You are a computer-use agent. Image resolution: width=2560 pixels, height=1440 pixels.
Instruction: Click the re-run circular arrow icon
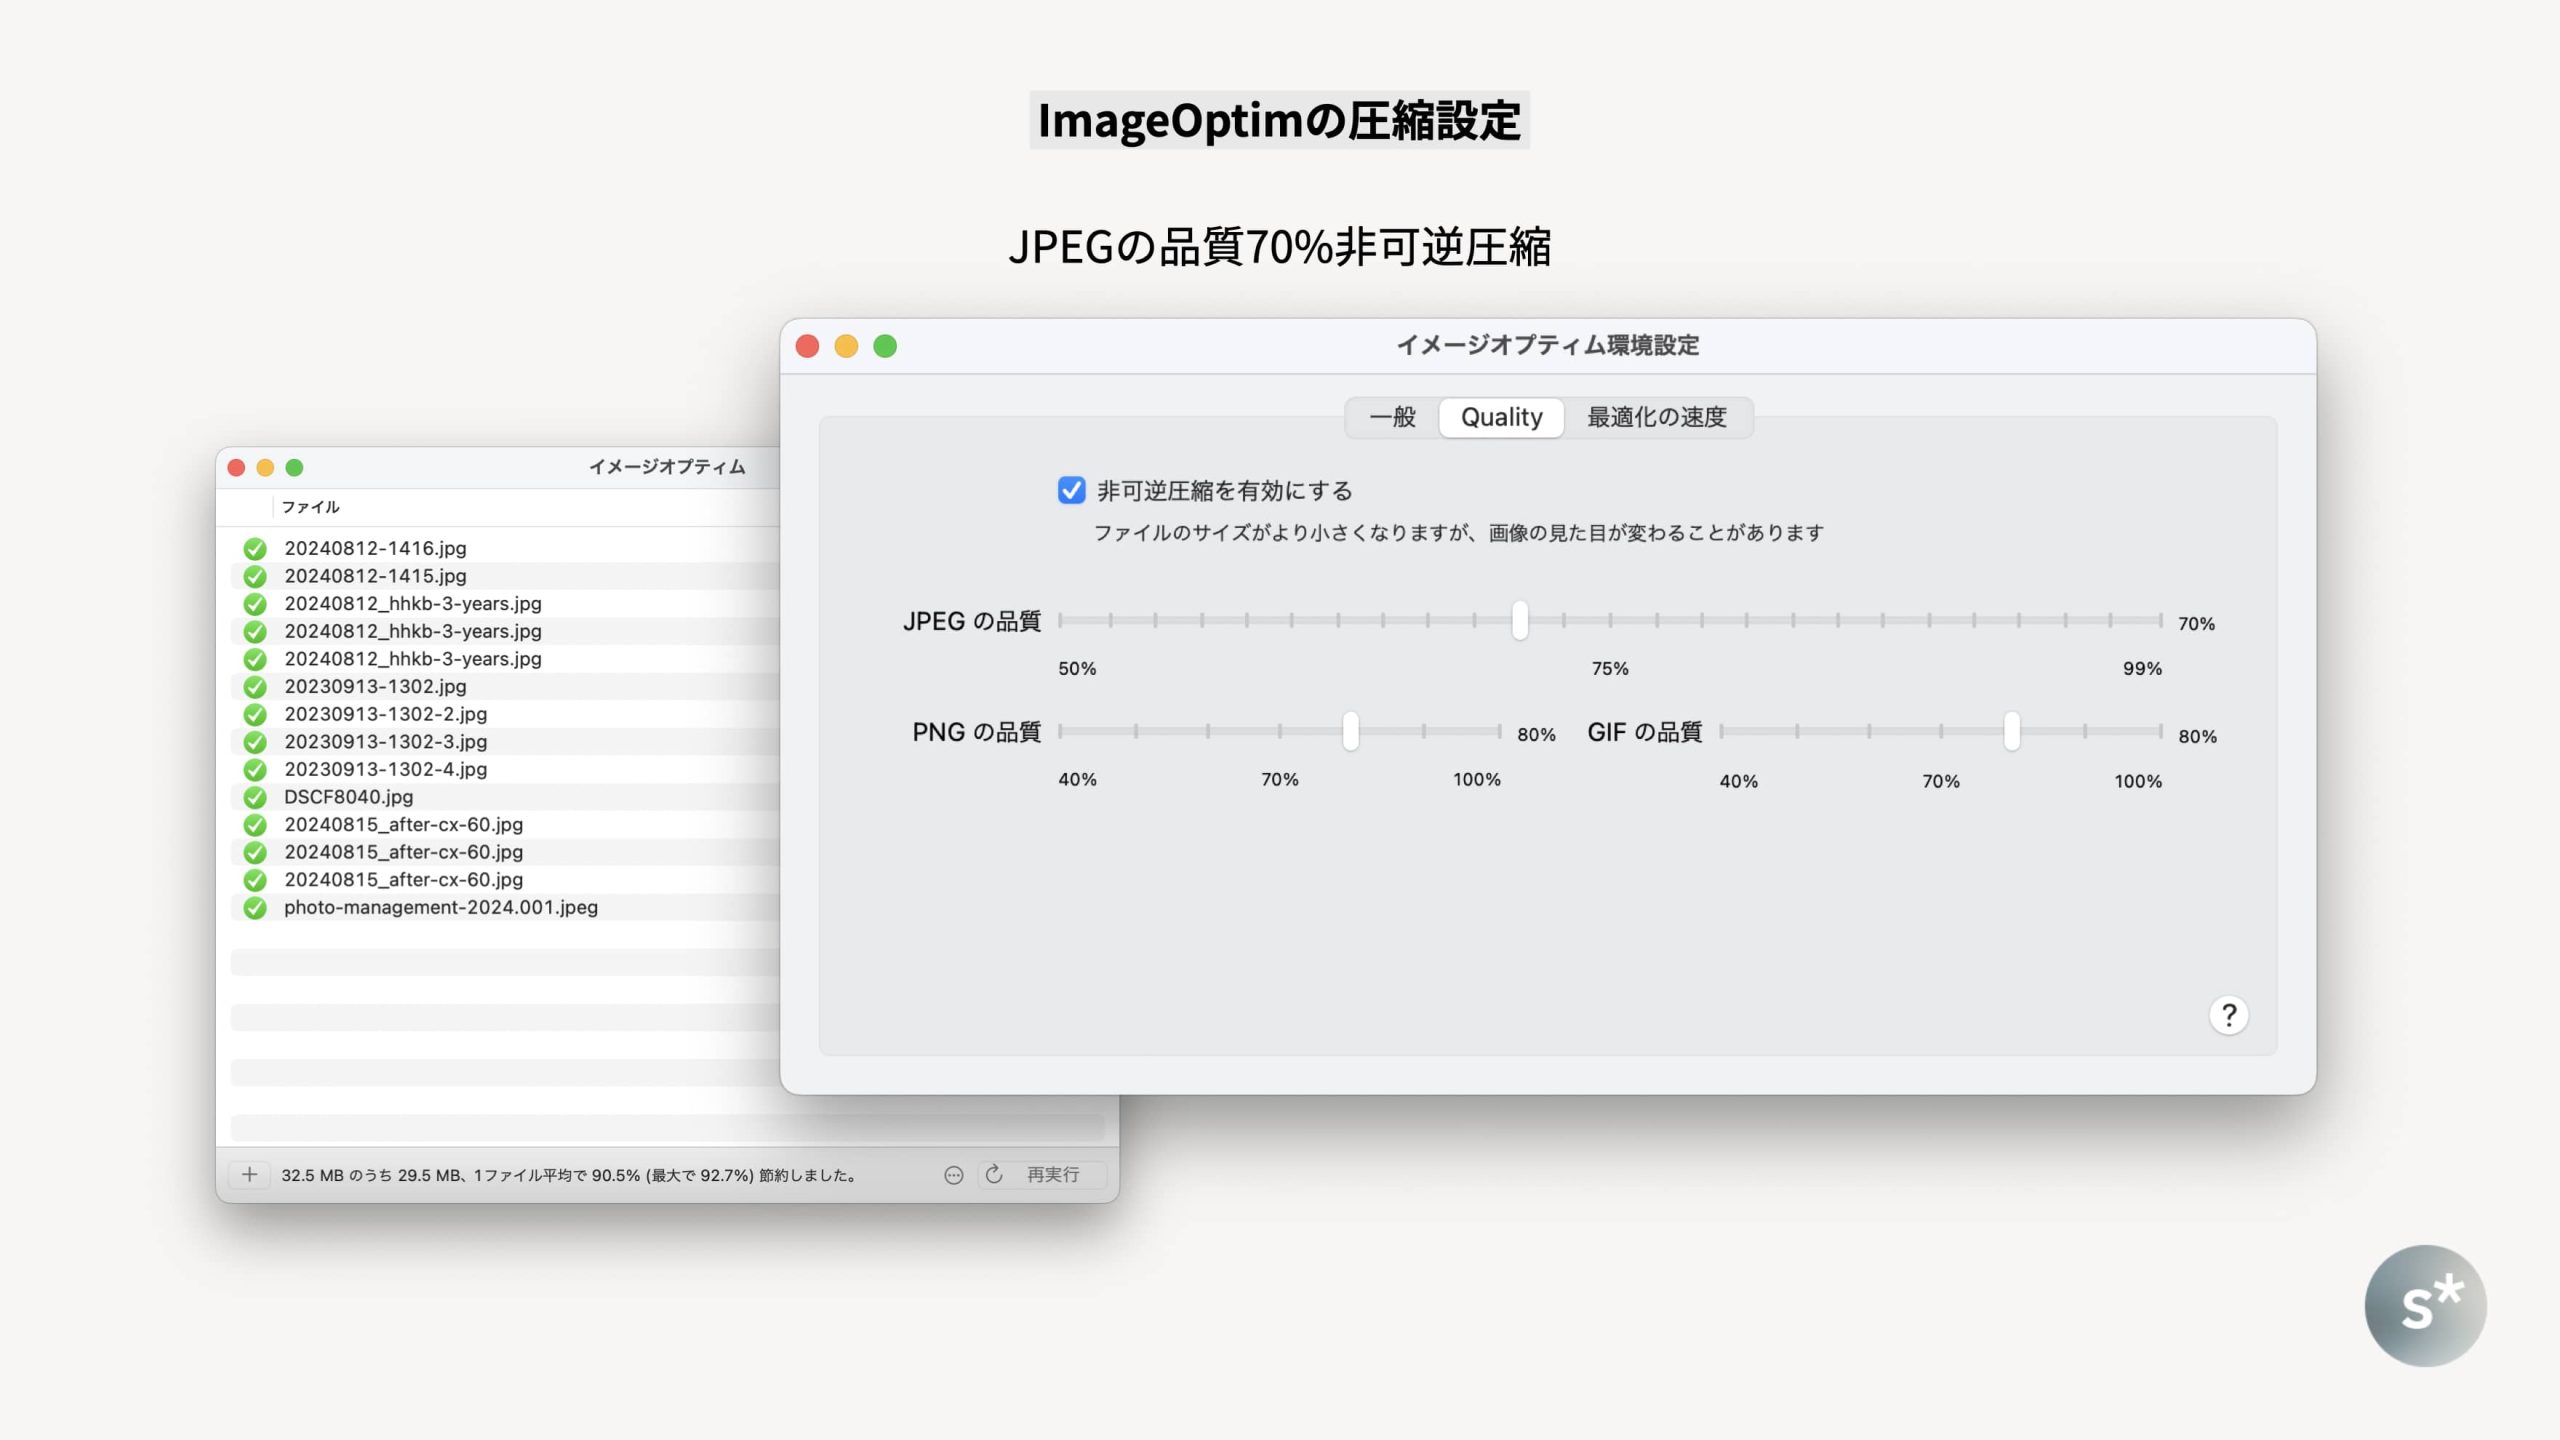[993, 1174]
